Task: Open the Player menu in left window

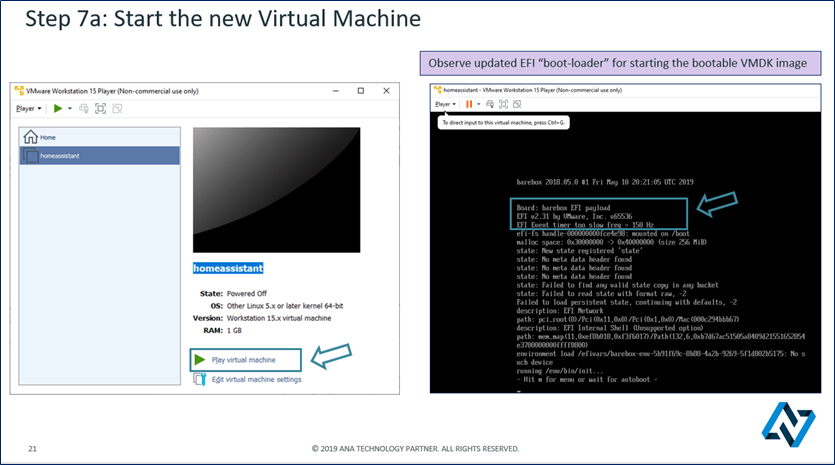Action: coord(28,108)
